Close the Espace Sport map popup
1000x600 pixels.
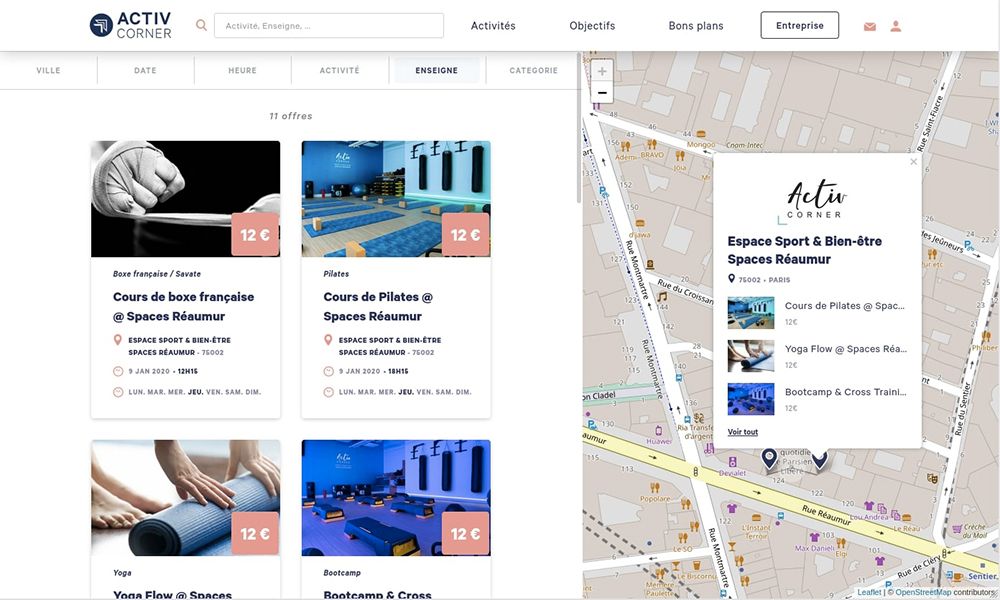pyautogui.click(x=913, y=162)
